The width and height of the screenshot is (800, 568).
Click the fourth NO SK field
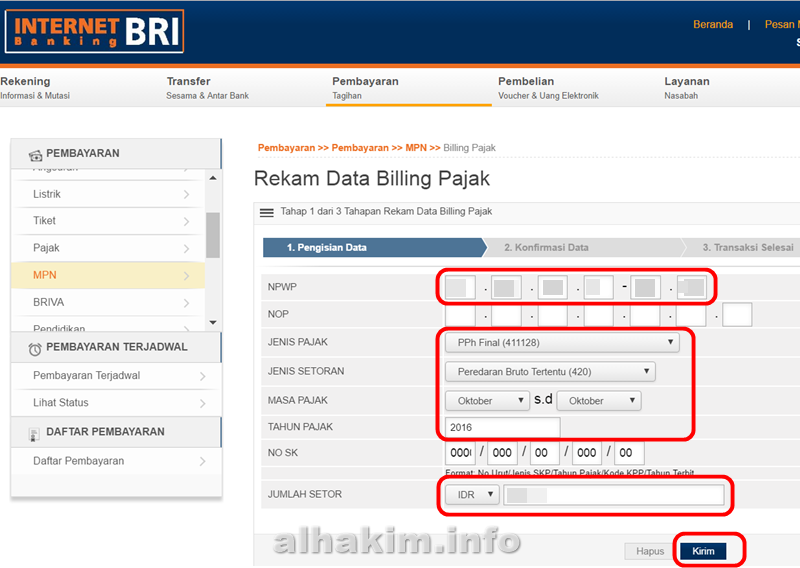pyautogui.click(x=587, y=453)
